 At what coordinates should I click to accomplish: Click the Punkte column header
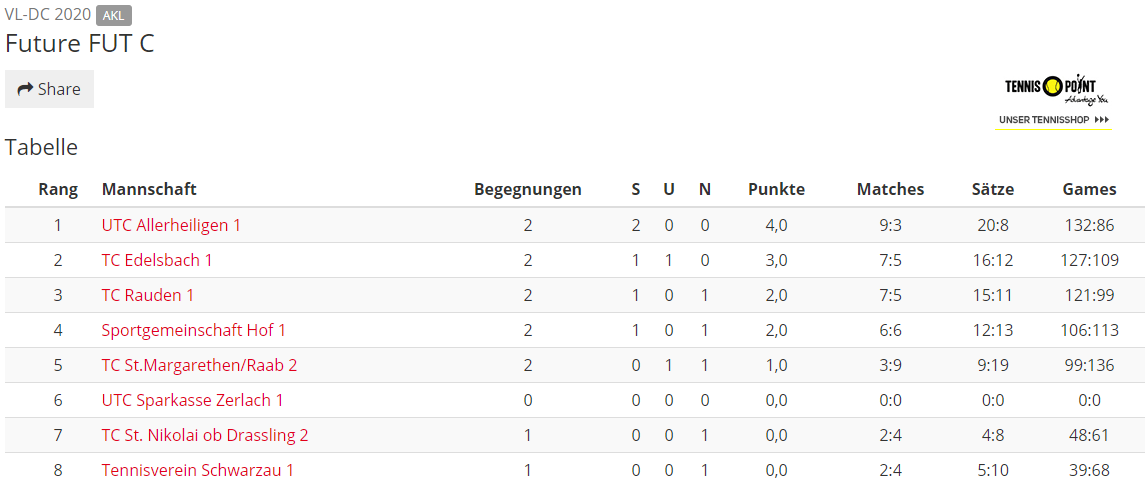(776, 189)
